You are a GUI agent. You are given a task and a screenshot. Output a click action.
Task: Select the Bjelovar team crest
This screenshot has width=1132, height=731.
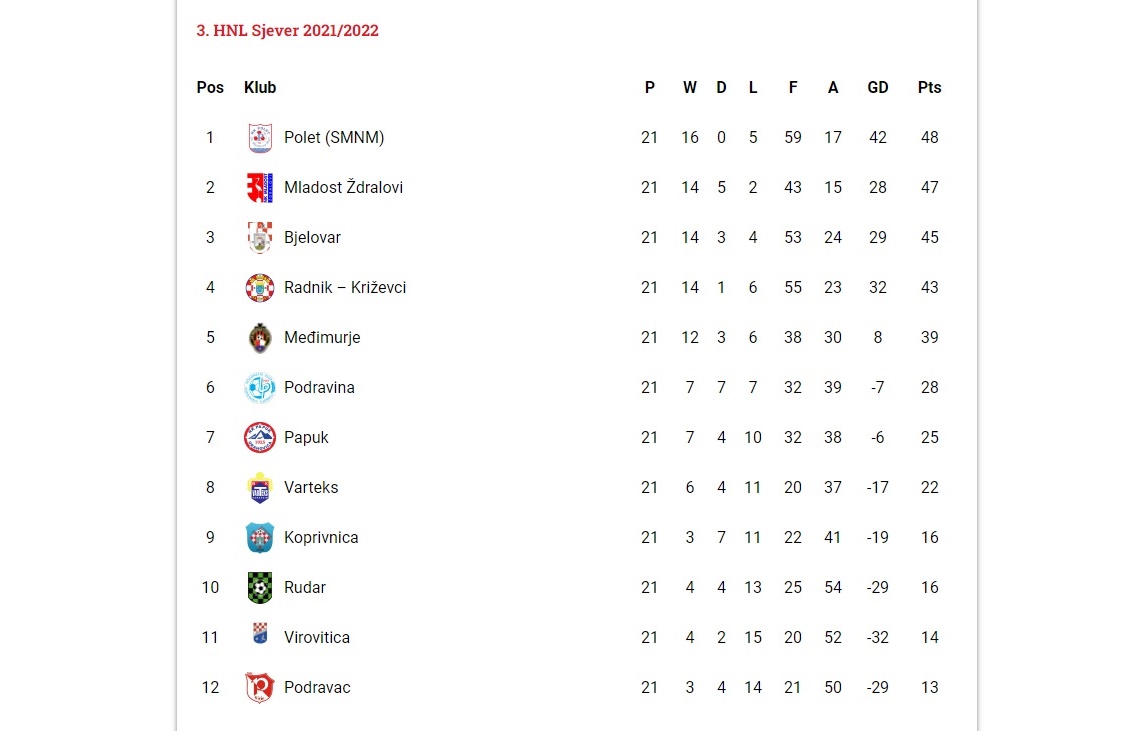point(260,237)
